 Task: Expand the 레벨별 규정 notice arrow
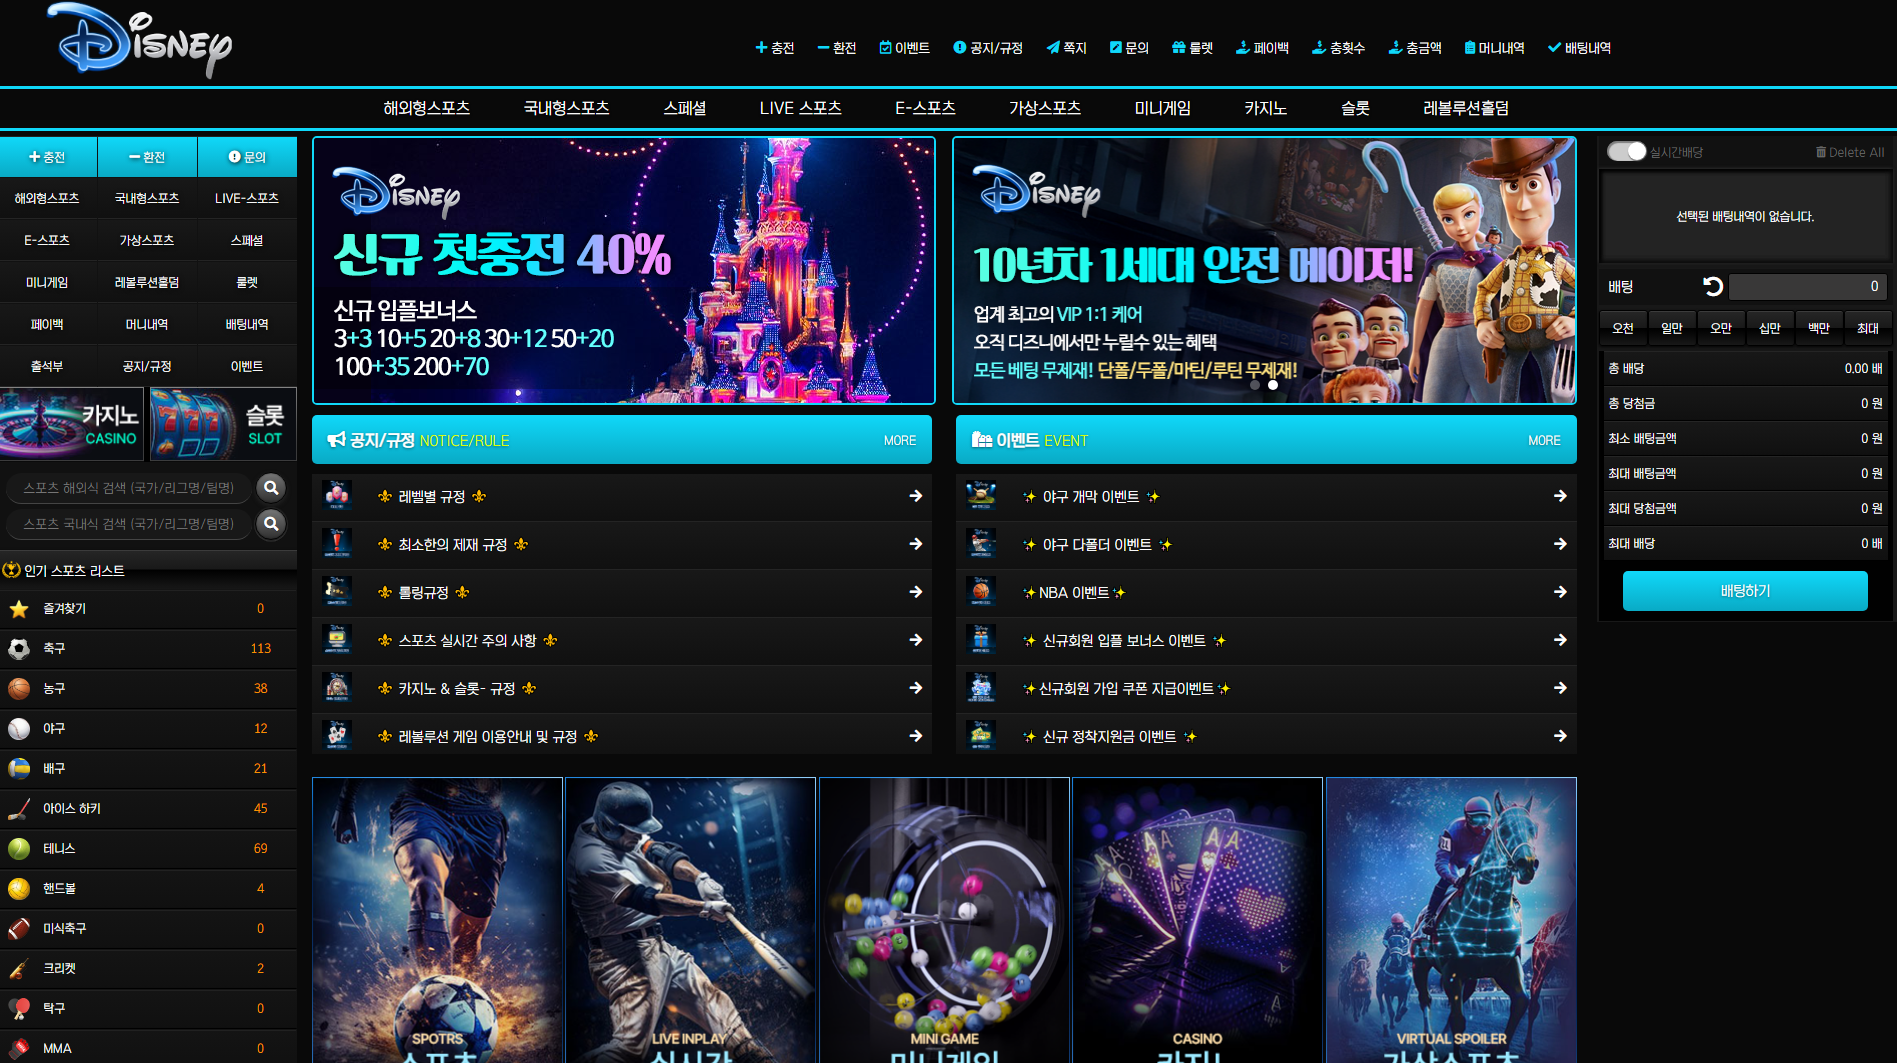(x=915, y=496)
